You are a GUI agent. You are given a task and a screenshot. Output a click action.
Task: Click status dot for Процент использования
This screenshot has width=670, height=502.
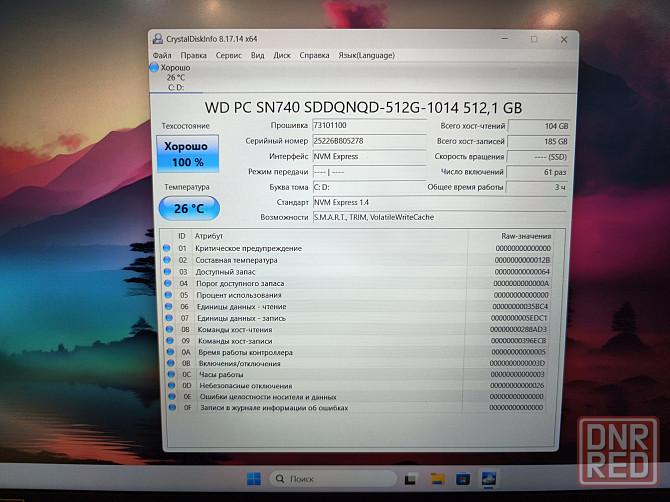tap(168, 295)
